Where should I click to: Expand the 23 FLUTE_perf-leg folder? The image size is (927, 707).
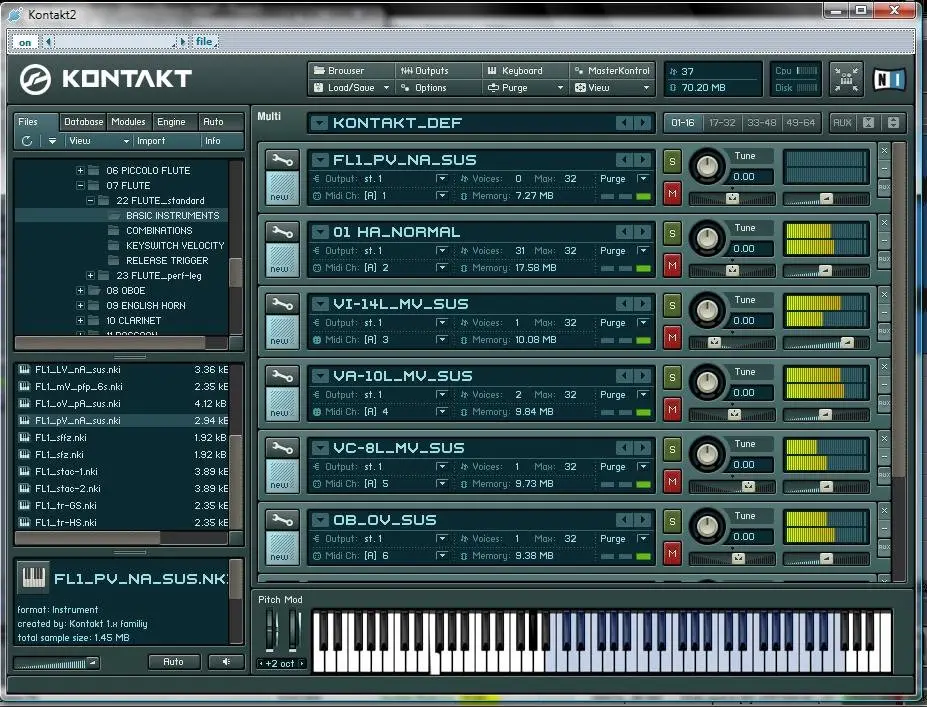(90, 275)
